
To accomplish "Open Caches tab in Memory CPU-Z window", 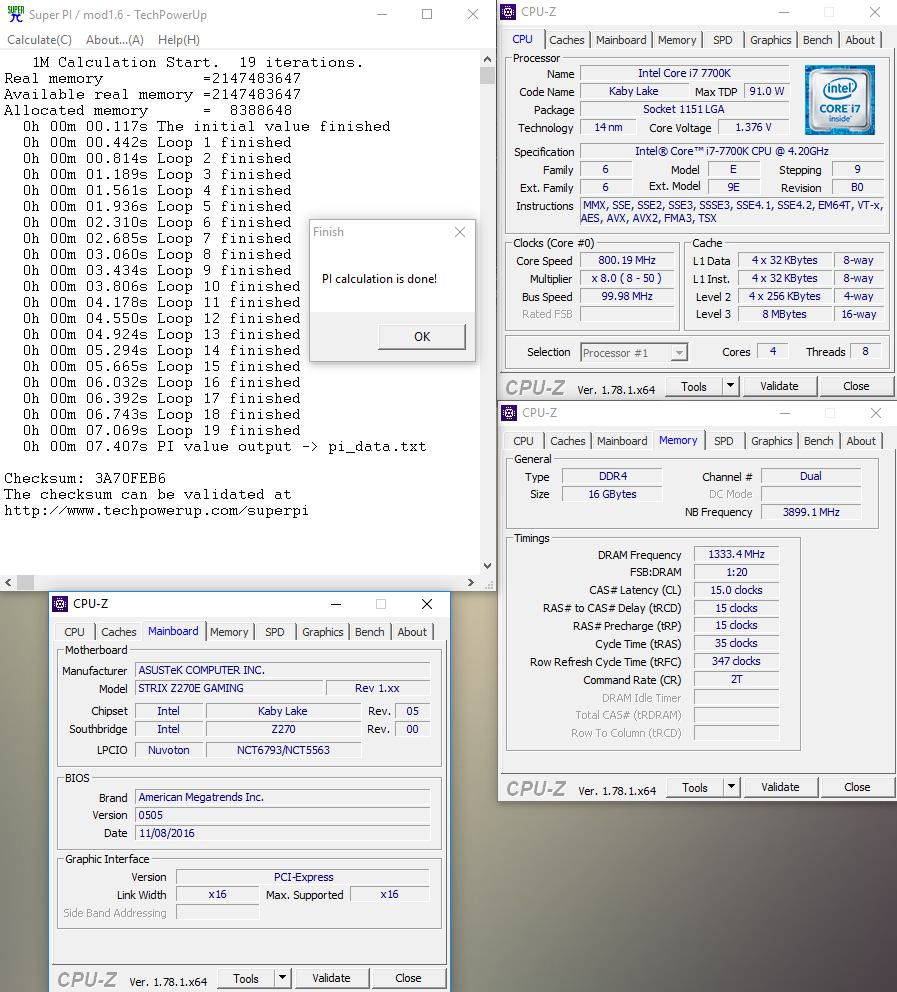I will [x=567, y=441].
